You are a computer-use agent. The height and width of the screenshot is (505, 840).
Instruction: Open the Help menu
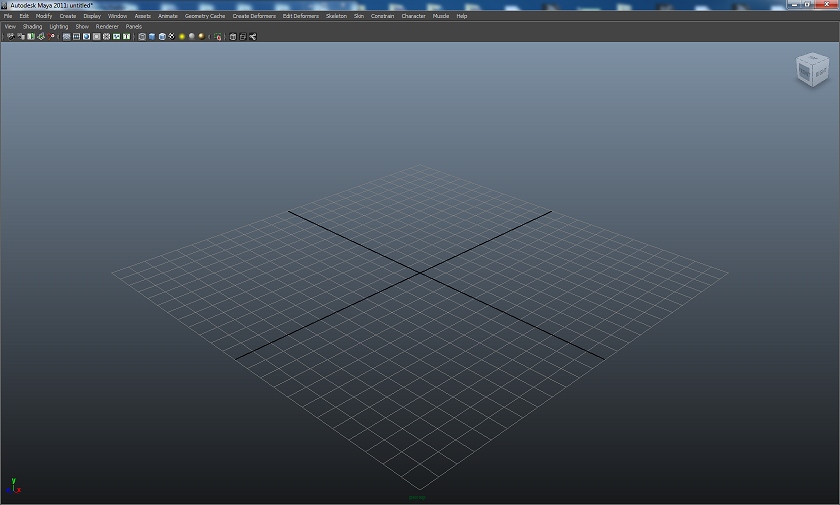(x=462, y=16)
